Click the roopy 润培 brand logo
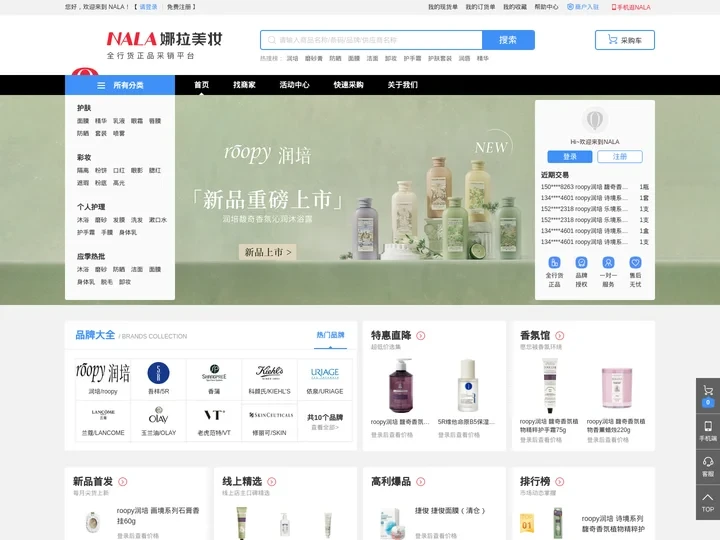This screenshot has height=540, width=720. [103, 372]
